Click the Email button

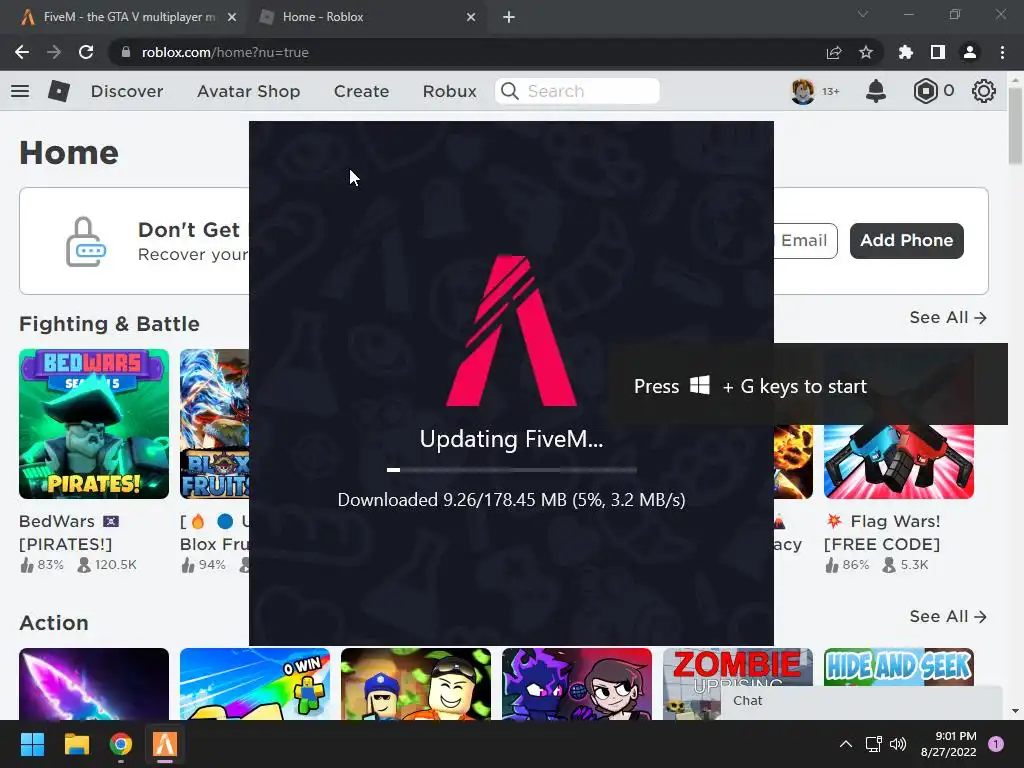coord(805,240)
